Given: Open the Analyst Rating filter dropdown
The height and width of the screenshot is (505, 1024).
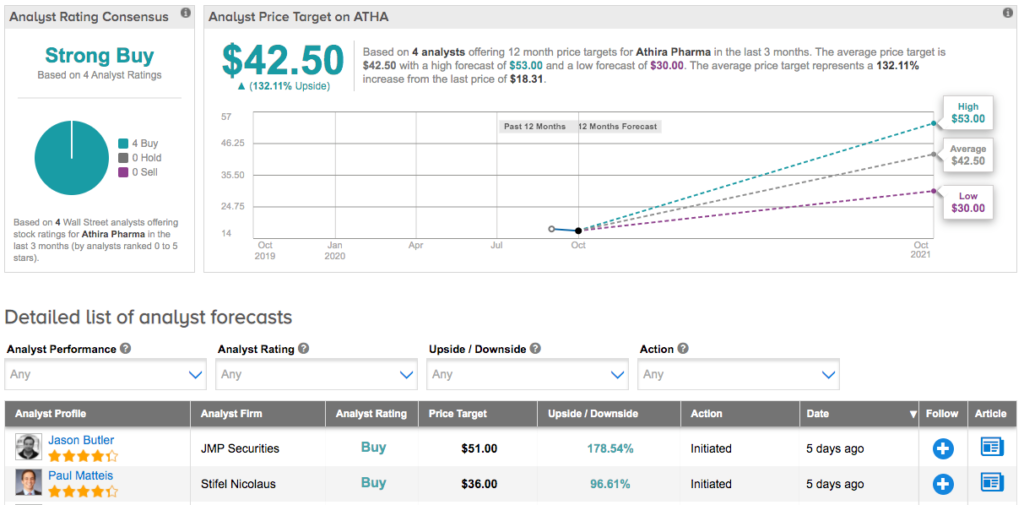Looking at the screenshot, I should pos(316,375).
